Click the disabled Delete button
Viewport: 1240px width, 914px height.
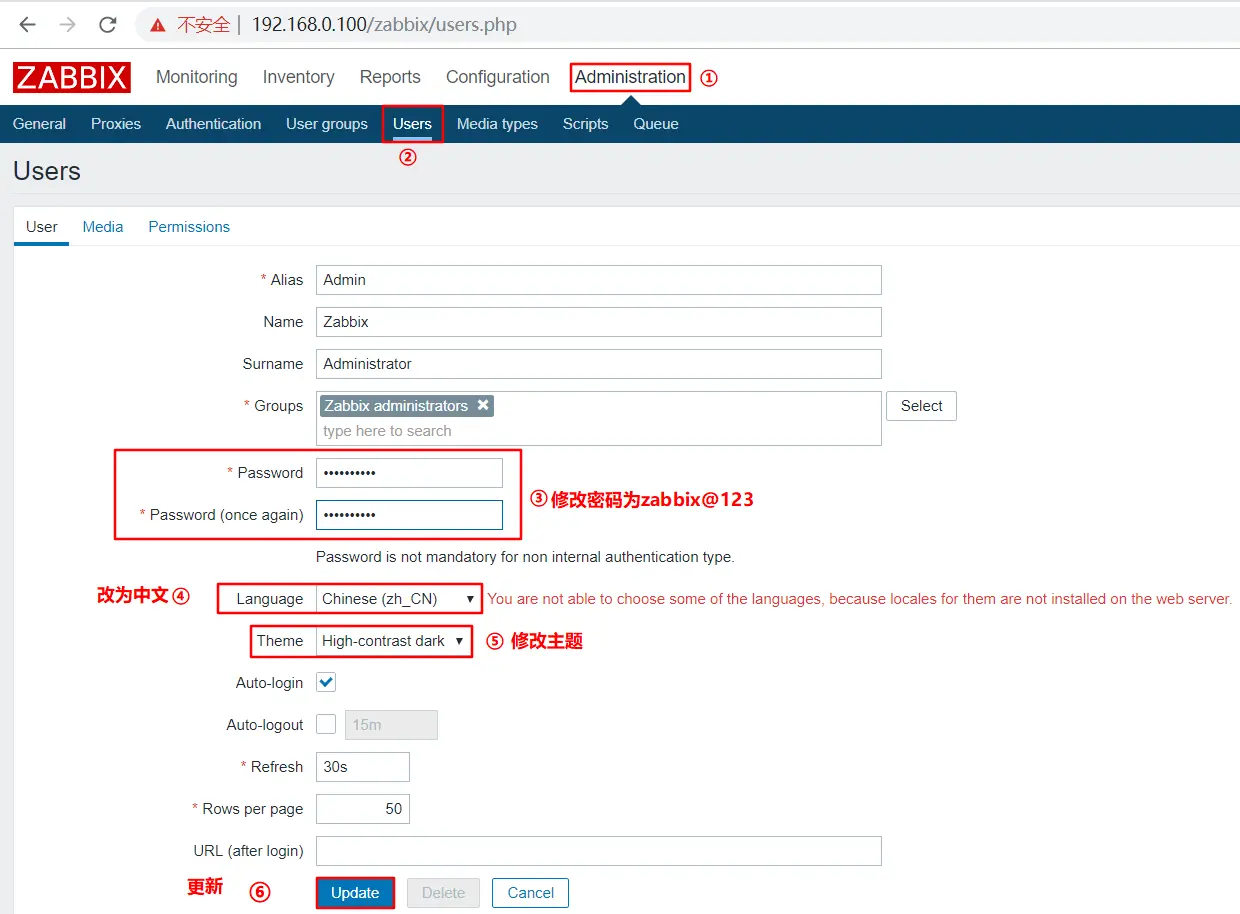(443, 893)
